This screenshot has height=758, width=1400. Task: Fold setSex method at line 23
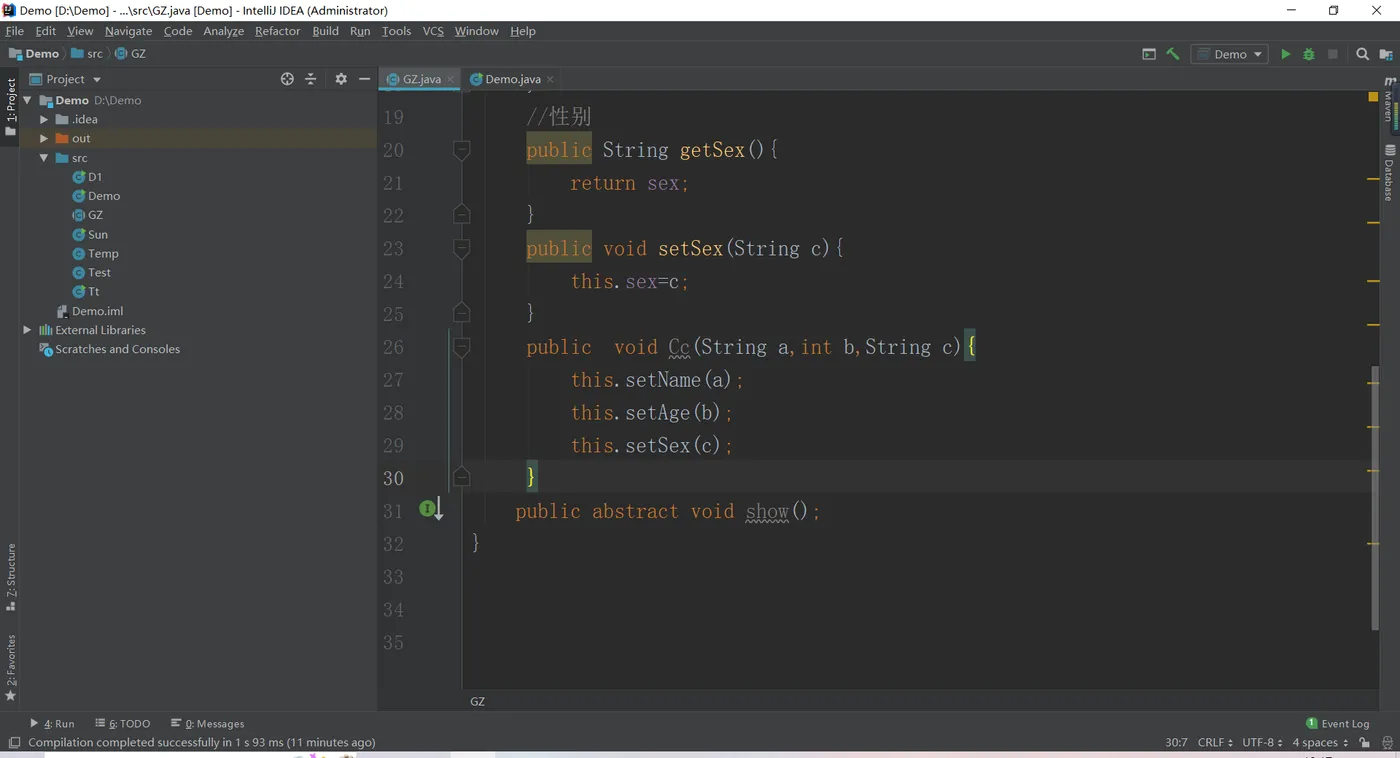pyautogui.click(x=461, y=248)
